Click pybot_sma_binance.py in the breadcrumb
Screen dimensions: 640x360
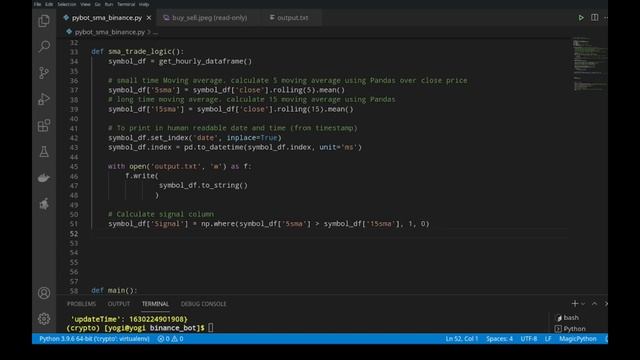click(110, 32)
